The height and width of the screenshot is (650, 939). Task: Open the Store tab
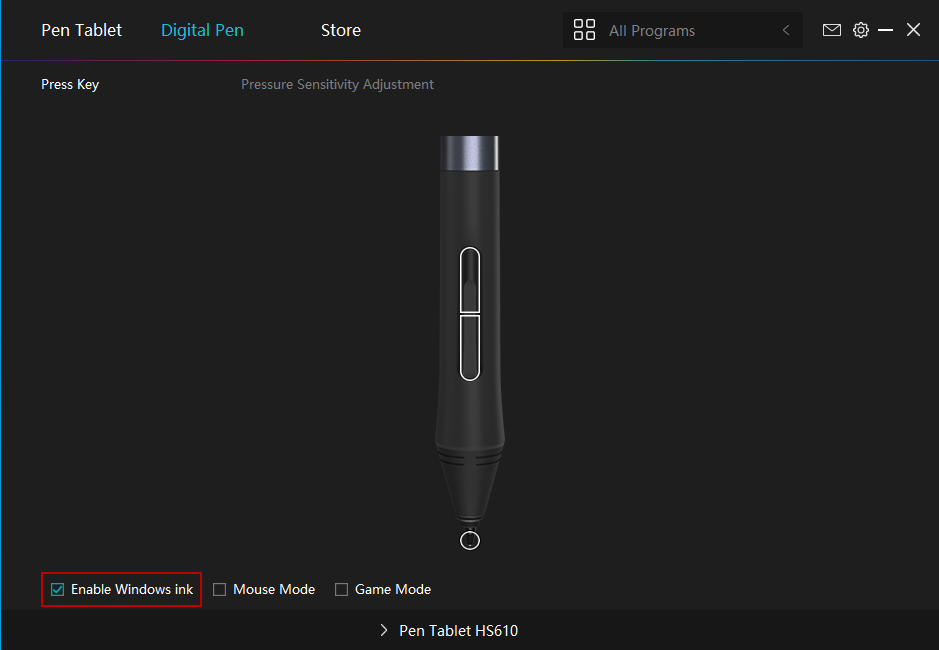(341, 30)
